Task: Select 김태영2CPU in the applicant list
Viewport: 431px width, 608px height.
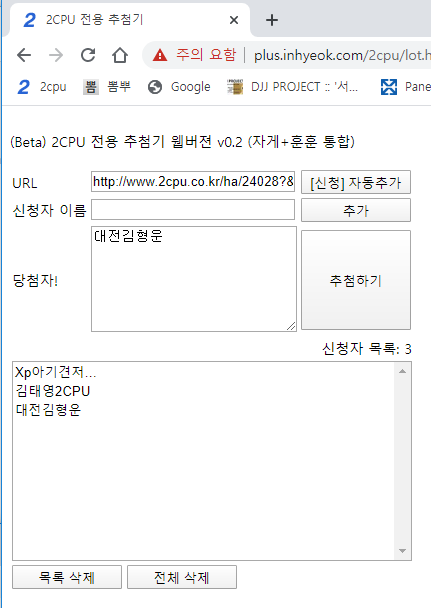Action: point(53,391)
